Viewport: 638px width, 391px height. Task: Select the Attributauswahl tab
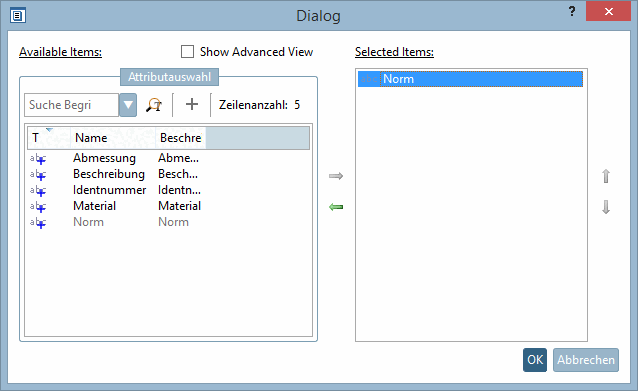pos(169,77)
